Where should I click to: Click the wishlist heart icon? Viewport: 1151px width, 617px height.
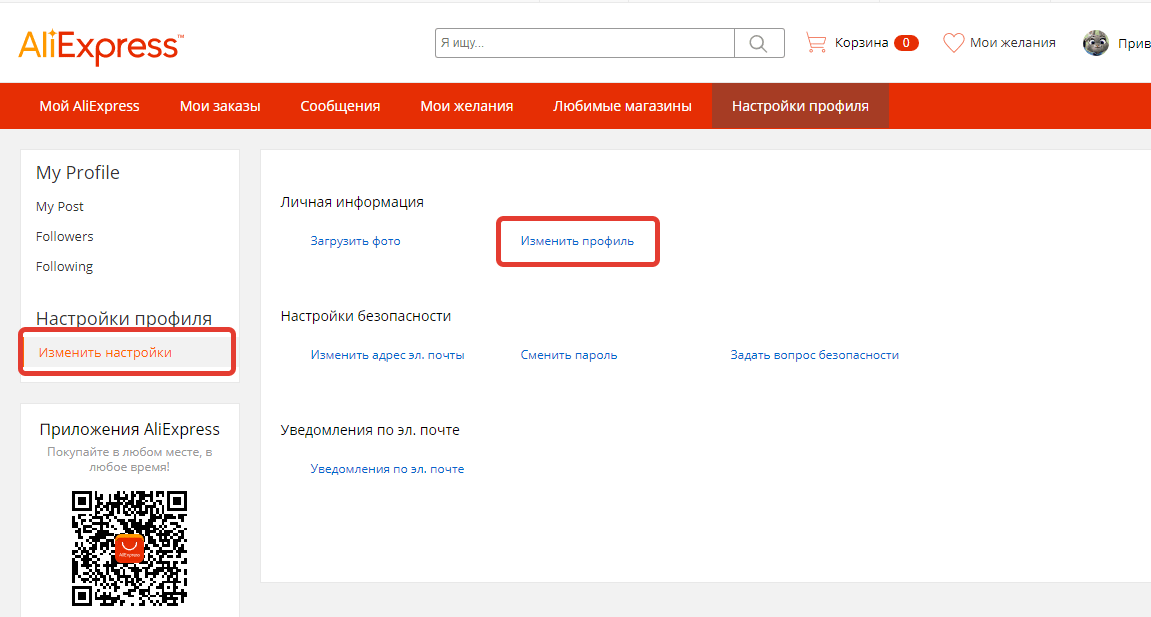pyautogui.click(x=954, y=43)
